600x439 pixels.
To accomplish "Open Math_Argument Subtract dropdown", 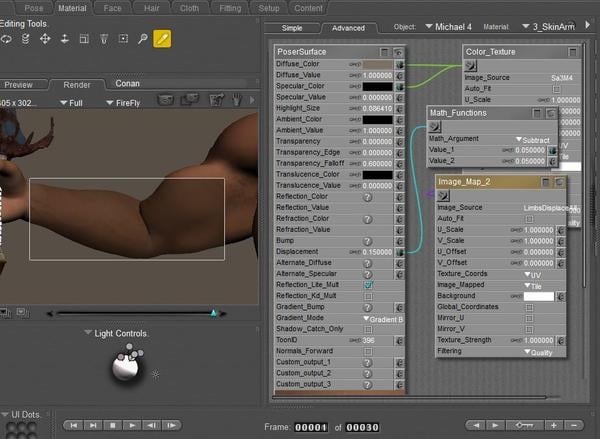I will 533,140.
